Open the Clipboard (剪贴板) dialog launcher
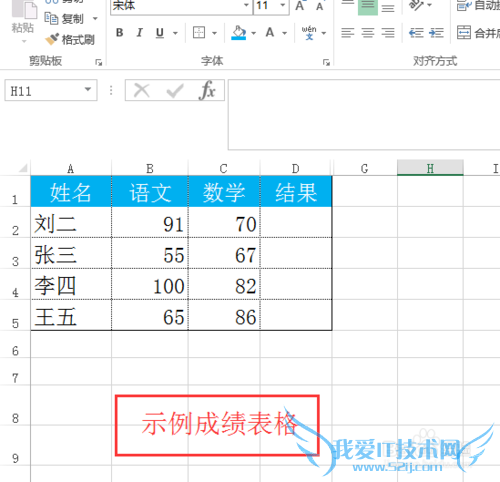The image size is (500, 482). click(99, 62)
